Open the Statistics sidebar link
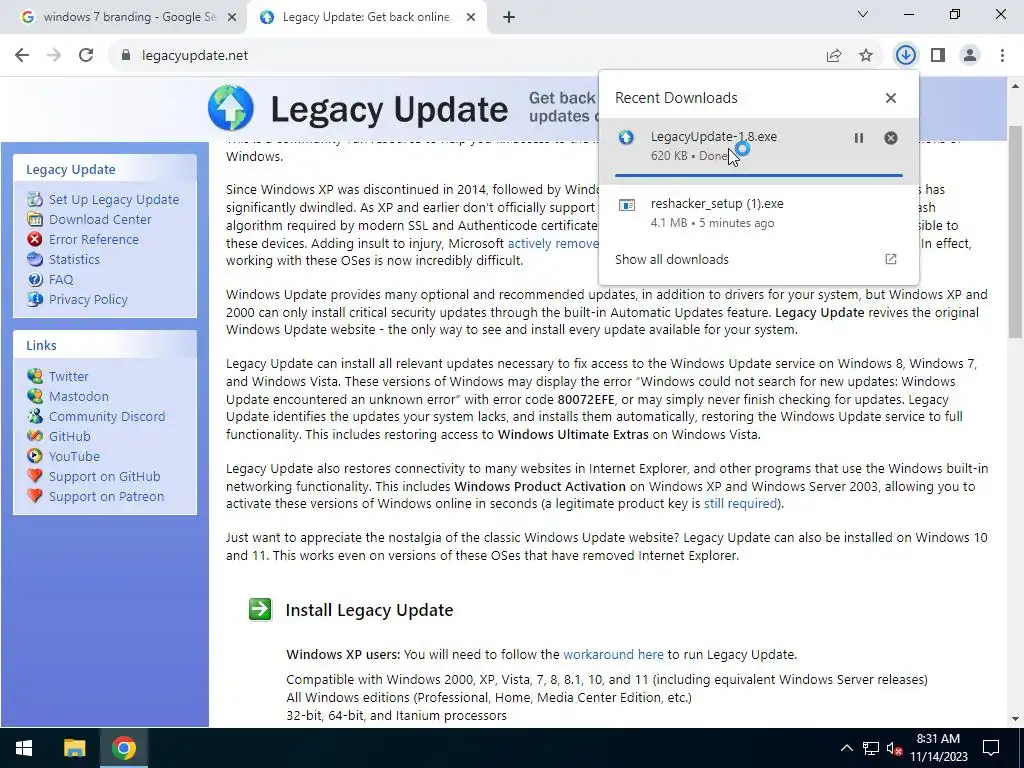Screen dimensions: 1024x768 point(74,259)
